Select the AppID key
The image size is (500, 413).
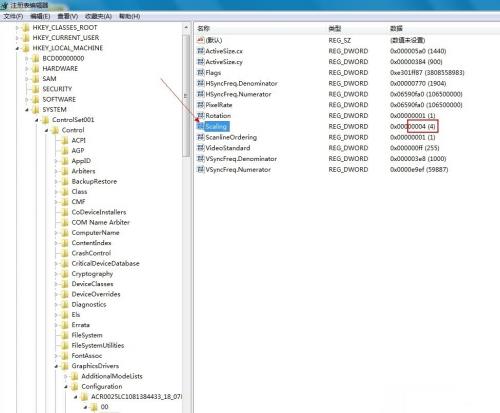tap(81, 161)
